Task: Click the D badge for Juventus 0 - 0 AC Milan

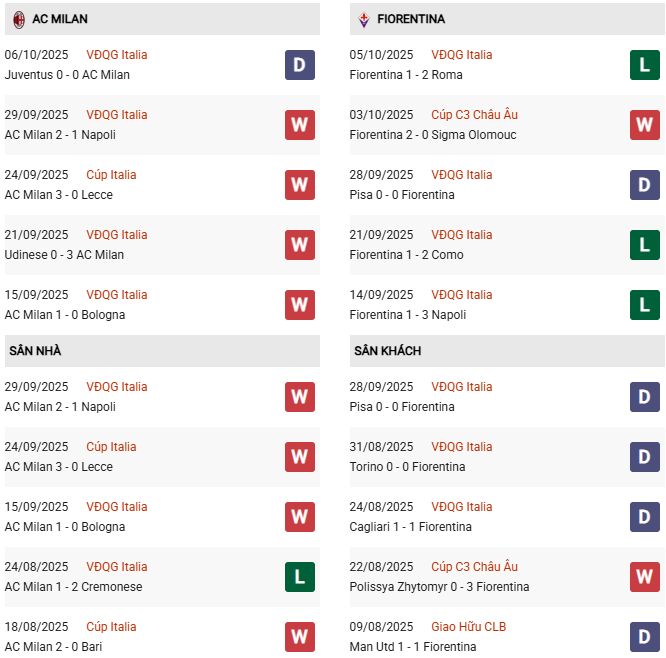Action: (x=299, y=65)
